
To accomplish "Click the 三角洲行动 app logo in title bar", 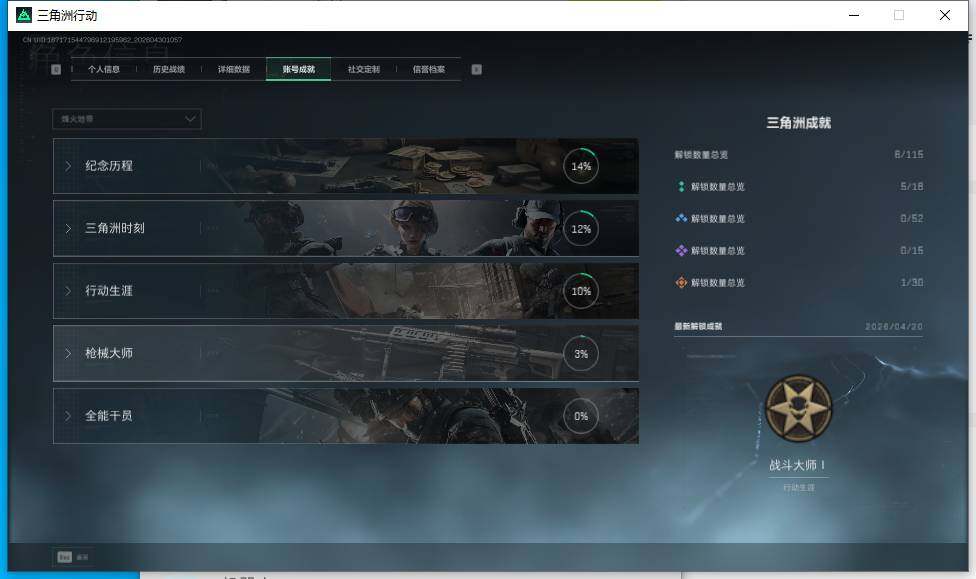I will (x=24, y=15).
